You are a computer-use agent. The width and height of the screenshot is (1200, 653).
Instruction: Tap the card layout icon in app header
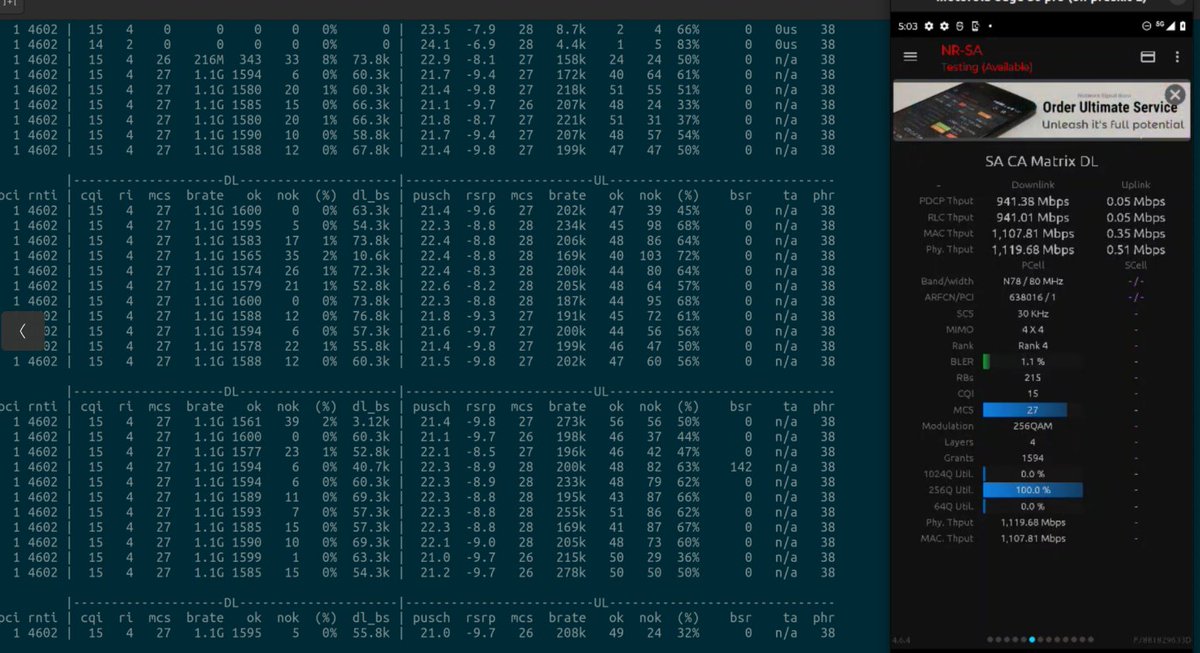click(x=1148, y=57)
